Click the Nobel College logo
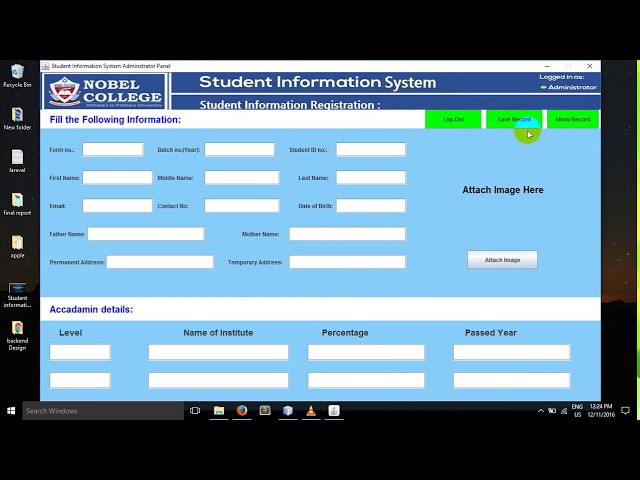The height and width of the screenshot is (480, 640). (x=104, y=92)
